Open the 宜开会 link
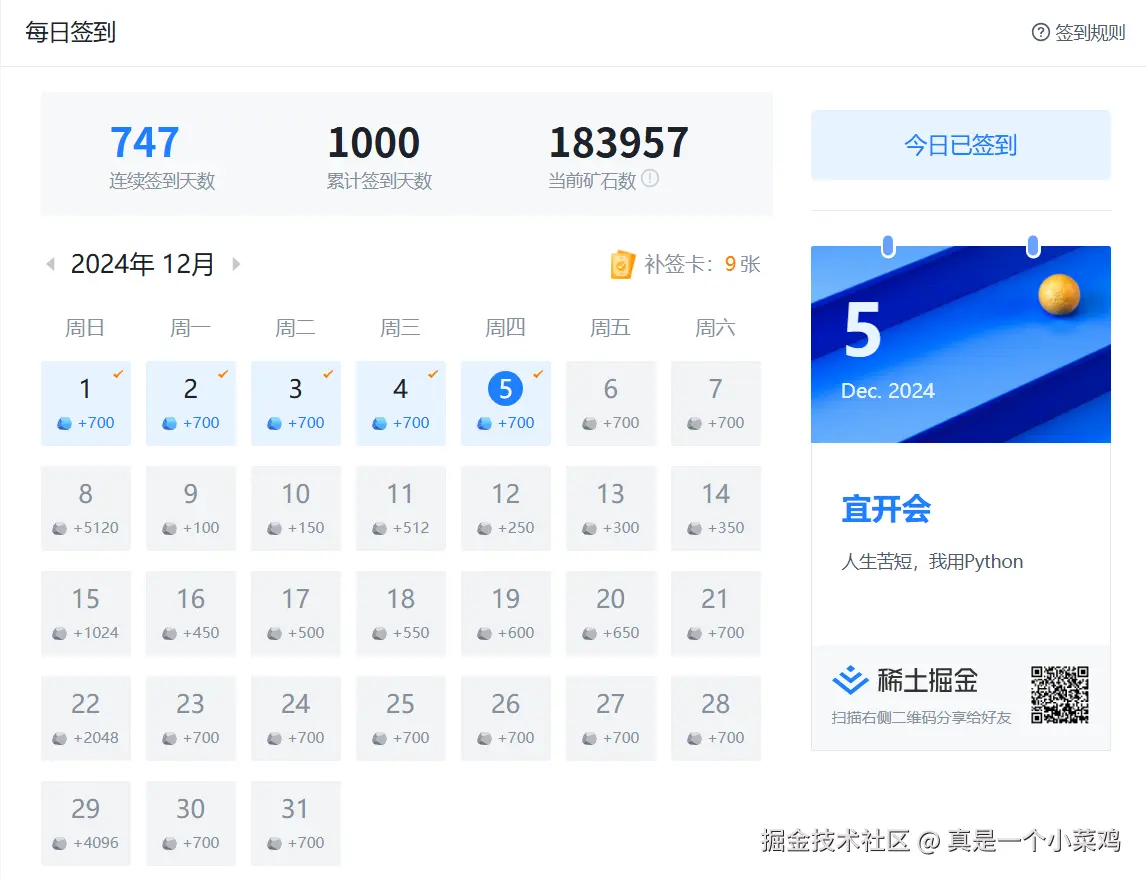Screen dimensions: 1146x879 point(886,509)
